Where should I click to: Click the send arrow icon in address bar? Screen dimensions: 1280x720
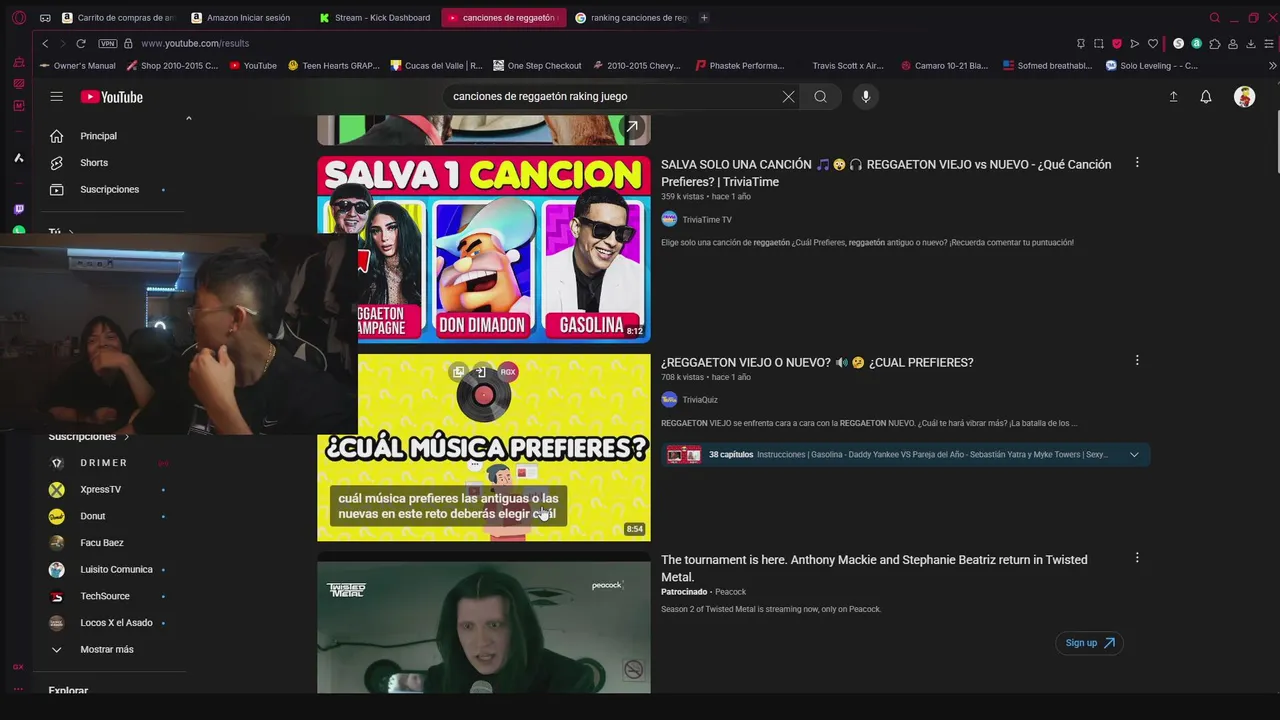tap(1134, 44)
